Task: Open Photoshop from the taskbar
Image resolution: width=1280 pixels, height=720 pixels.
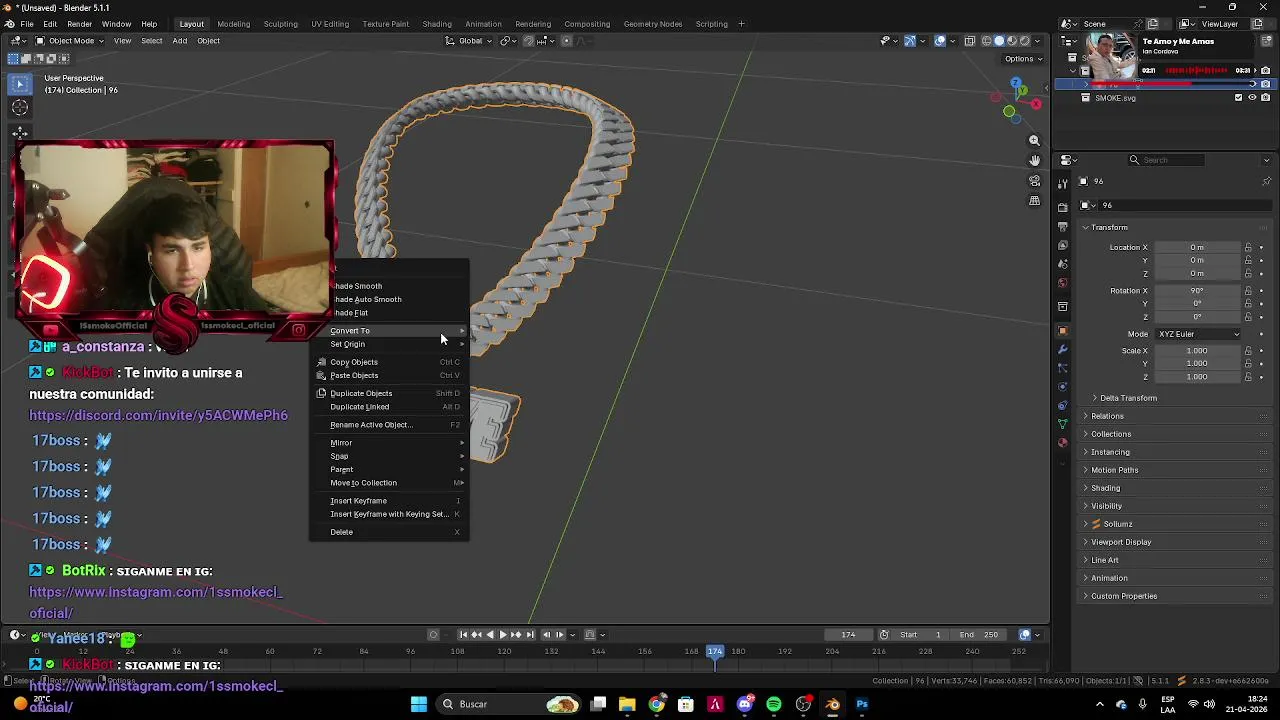Action: coord(862,704)
